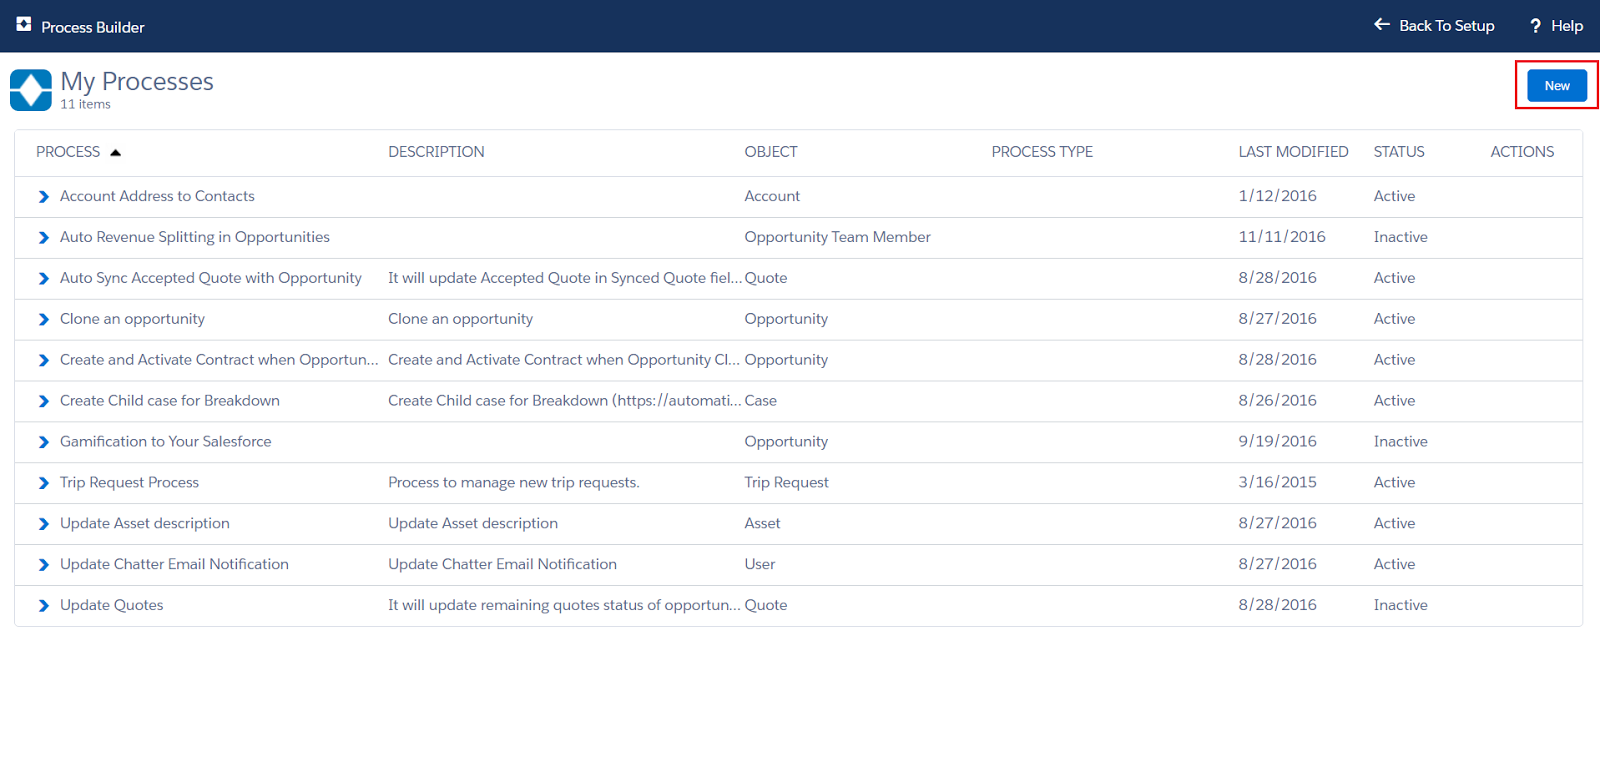
Task: Click the 'Case' object cell
Action: click(761, 401)
